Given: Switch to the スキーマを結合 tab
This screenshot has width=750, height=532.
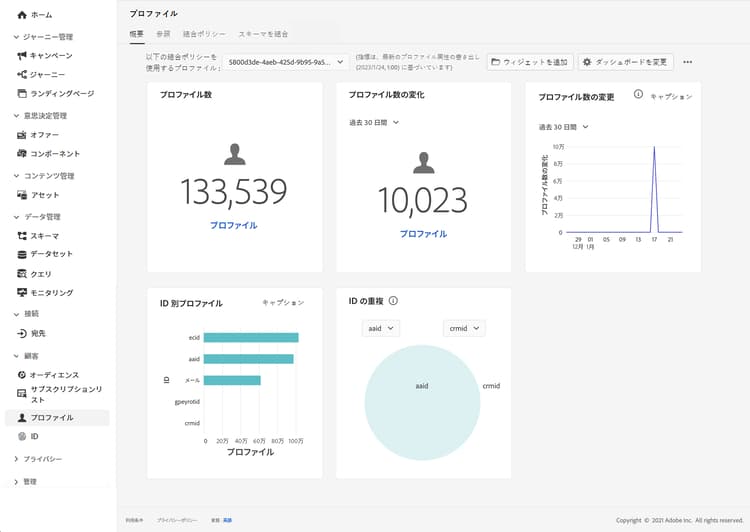Looking at the screenshot, I should [263, 34].
